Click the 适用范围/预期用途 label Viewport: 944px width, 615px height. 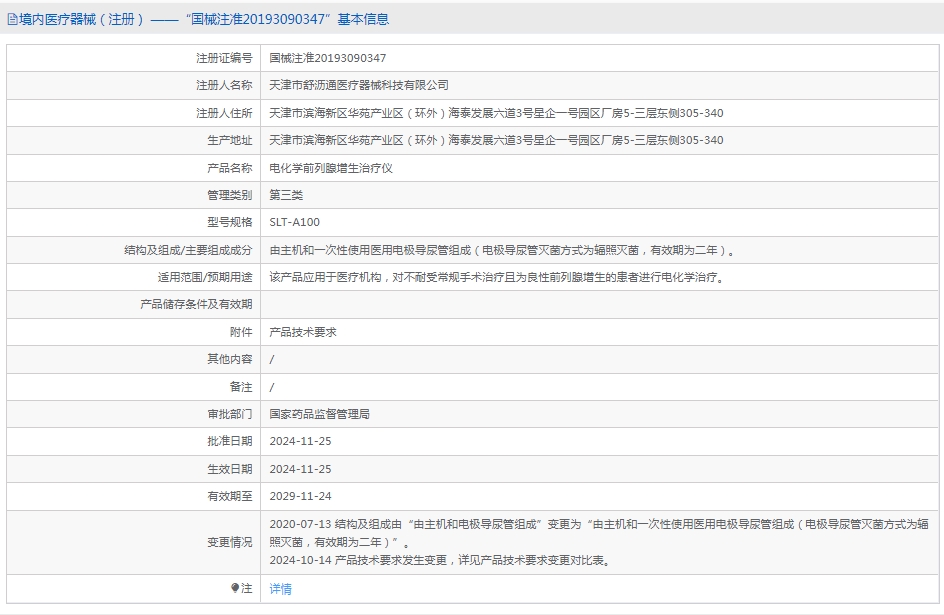(205, 277)
